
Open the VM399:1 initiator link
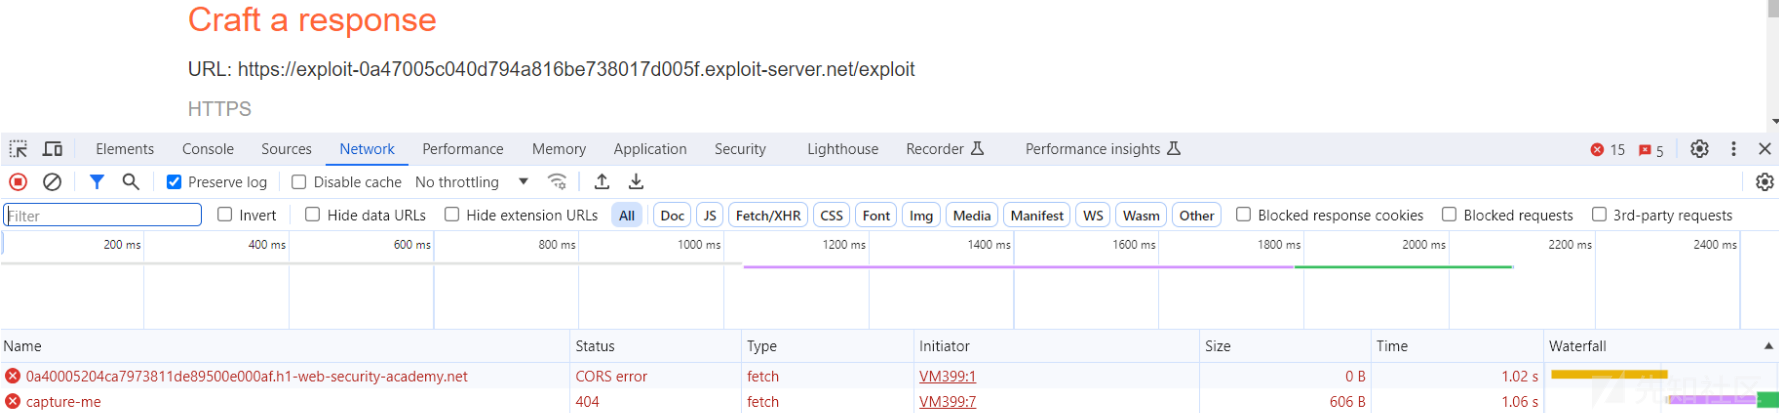pos(947,376)
